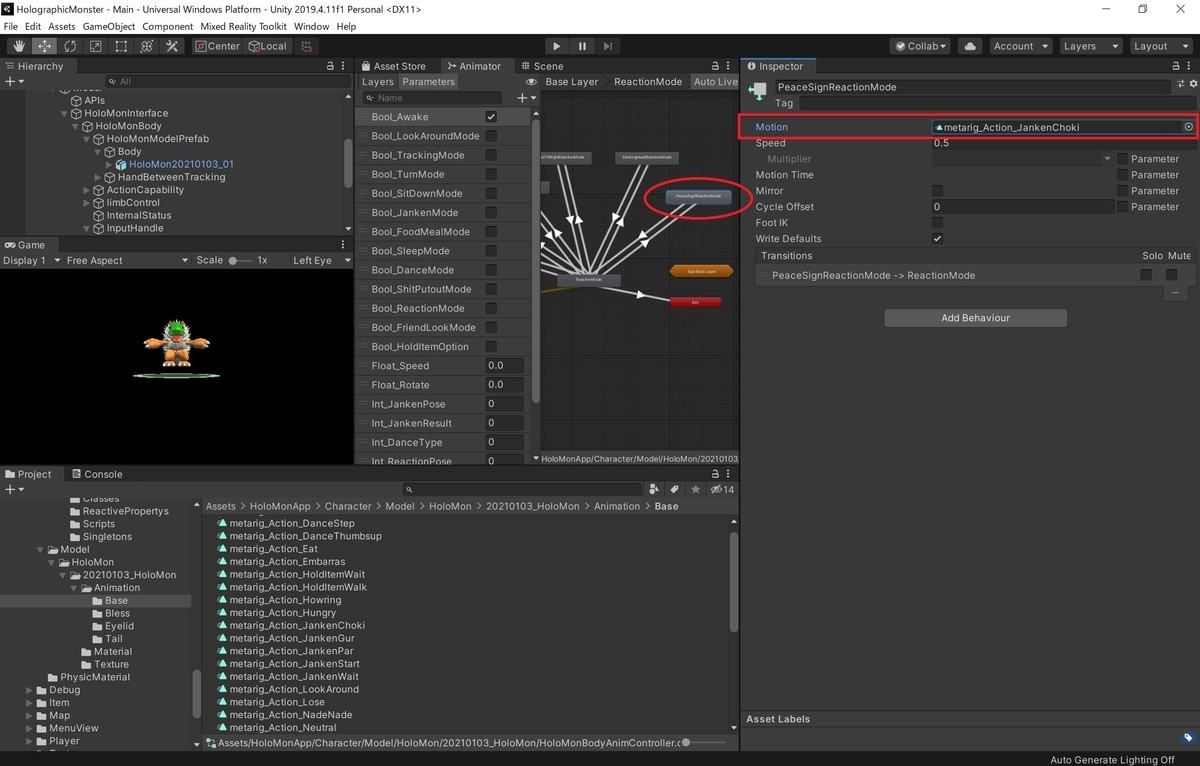
Task: Switch to Animator Layers tab
Action: 378,82
